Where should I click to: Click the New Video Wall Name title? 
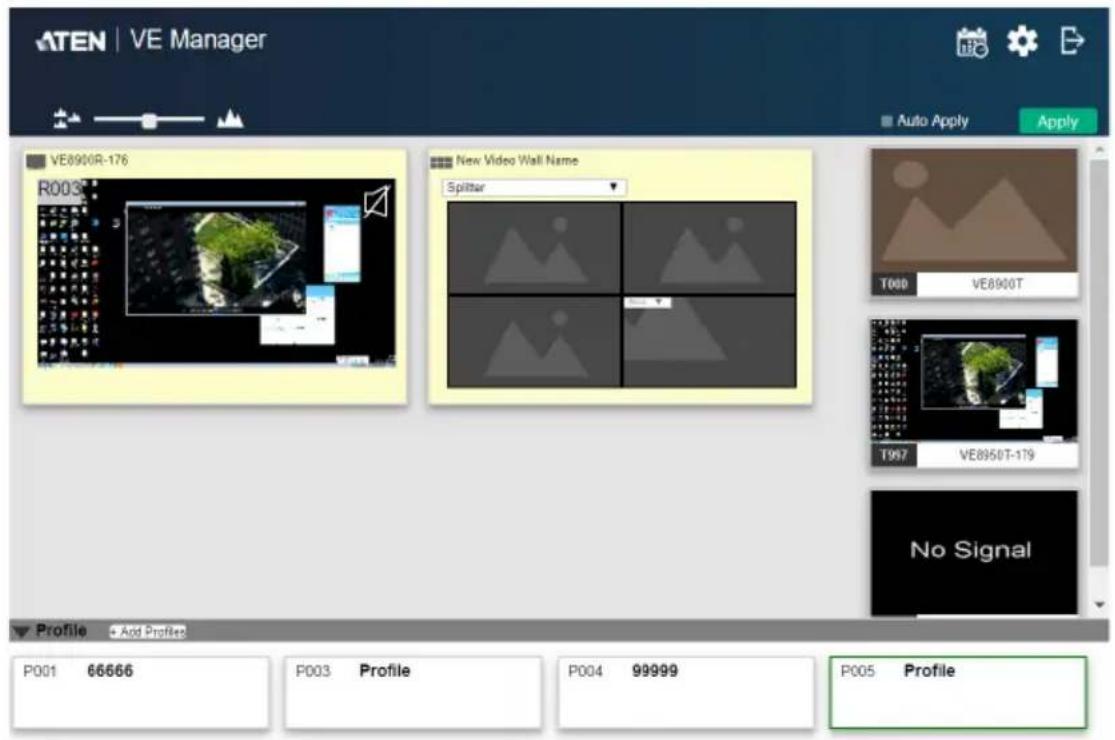517,161
